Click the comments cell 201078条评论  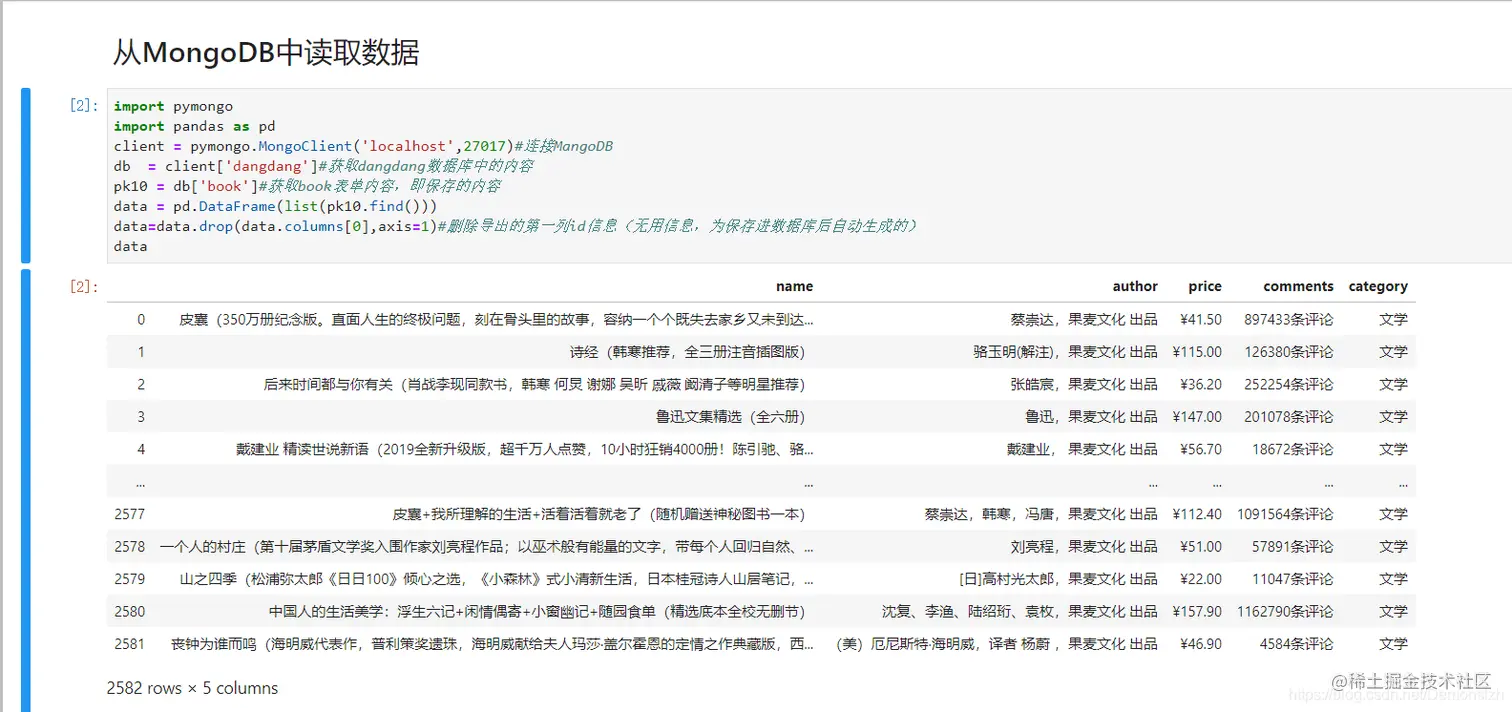[x=1289, y=416]
